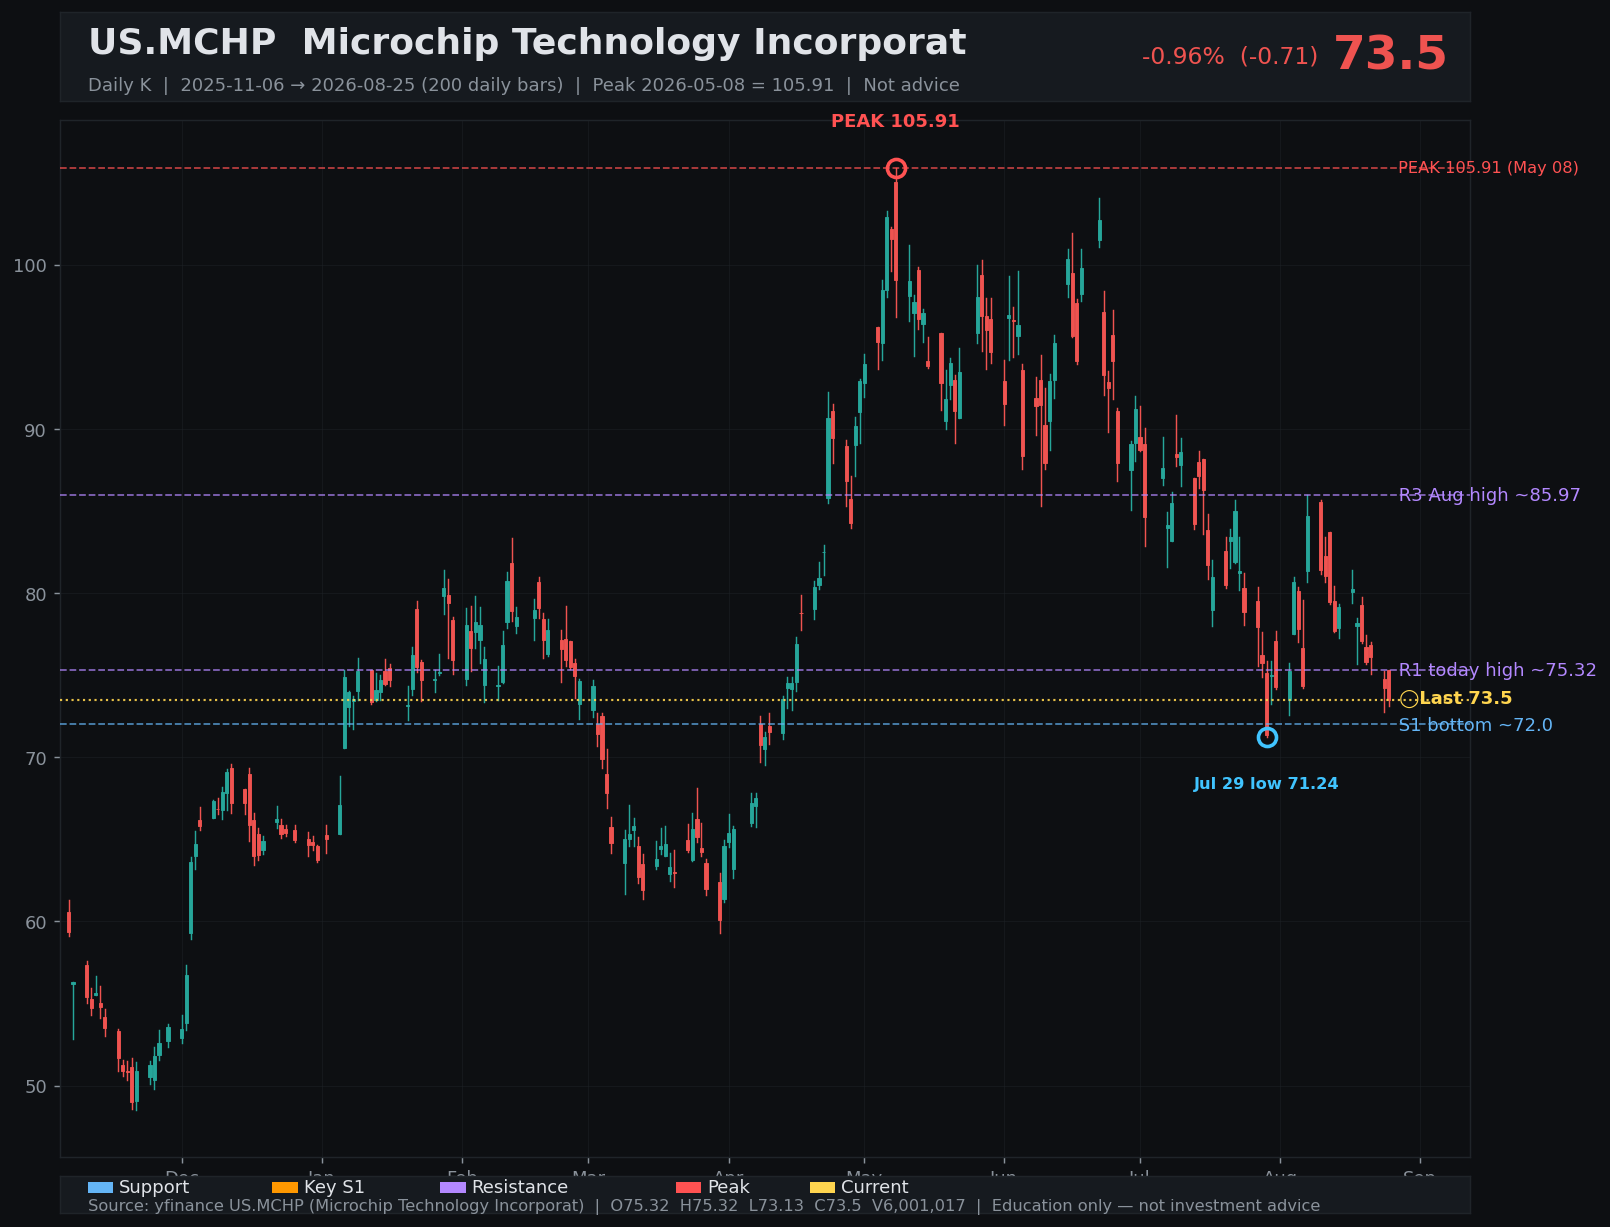Click the y-axis label 80
Screen dimensions: 1610x1227
tap(36, 594)
